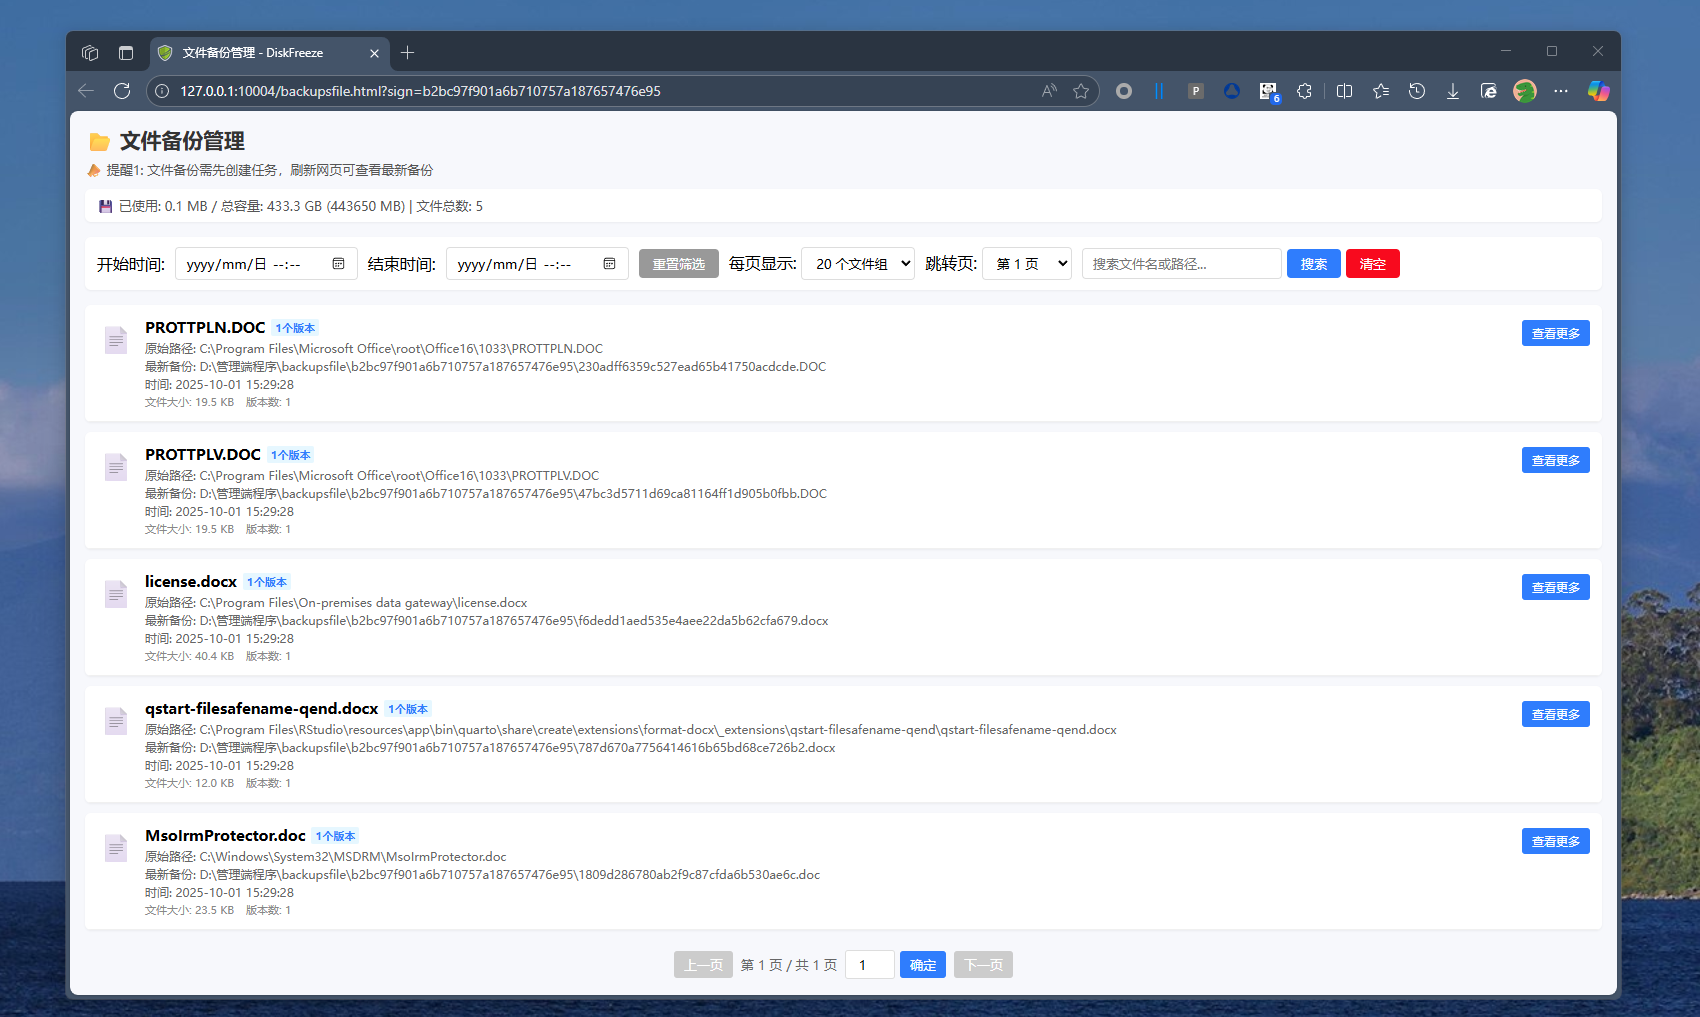Open the downloads panel

(1453, 91)
